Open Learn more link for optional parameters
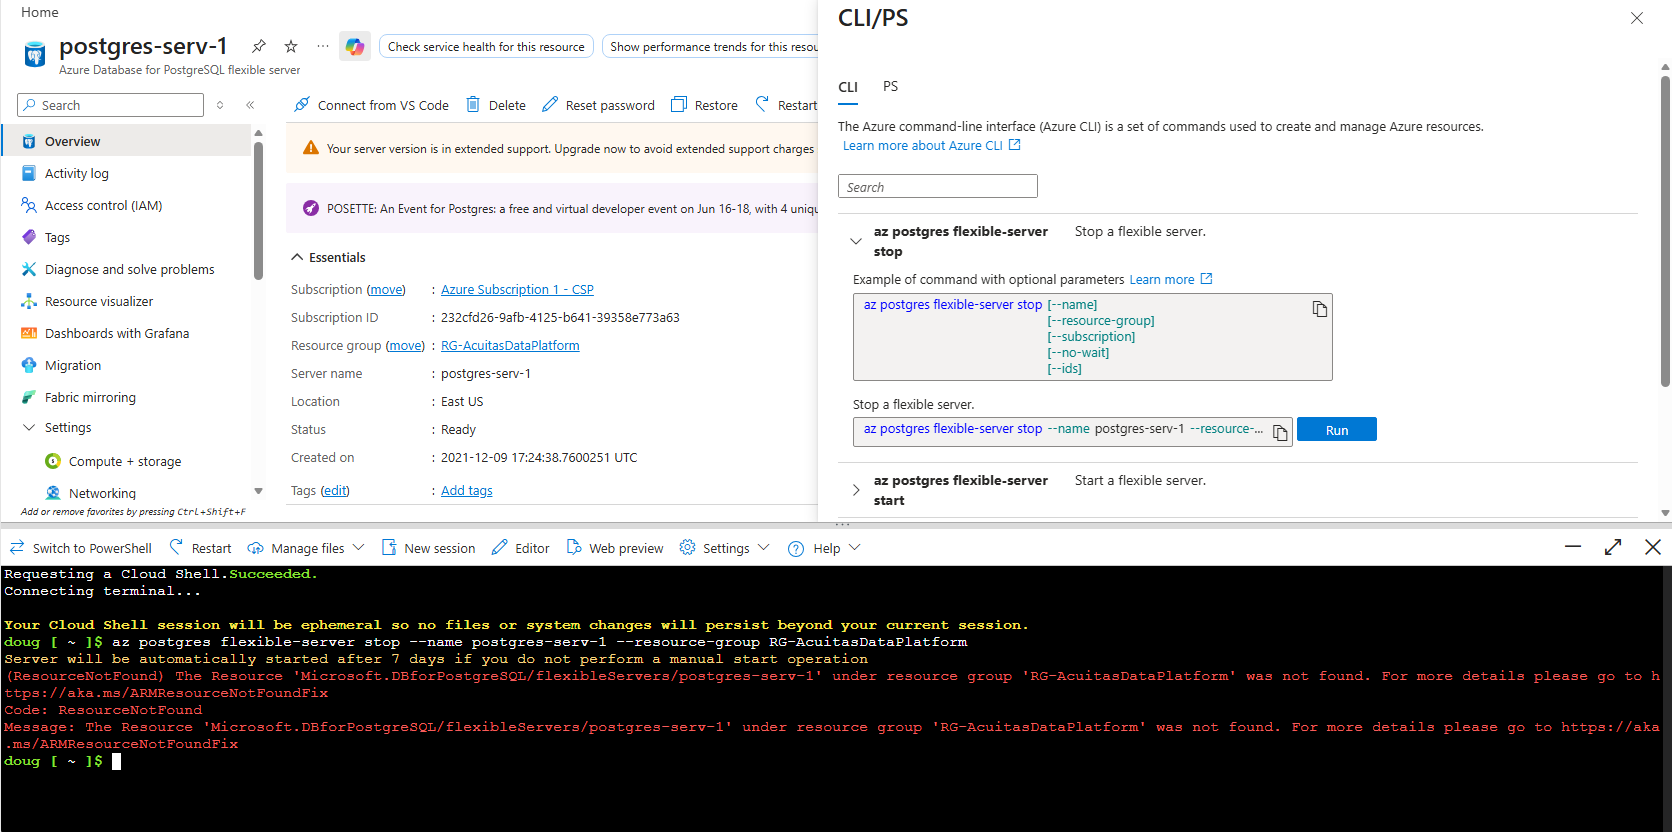This screenshot has width=1672, height=832. (1170, 280)
